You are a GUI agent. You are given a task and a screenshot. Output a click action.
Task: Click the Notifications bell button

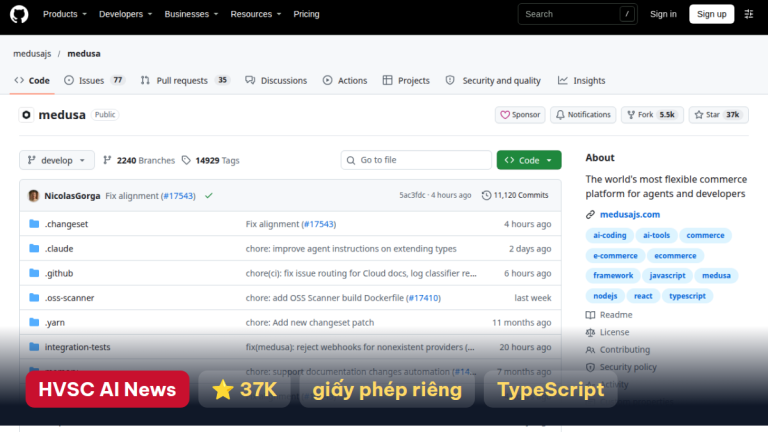tap(583, 115)
